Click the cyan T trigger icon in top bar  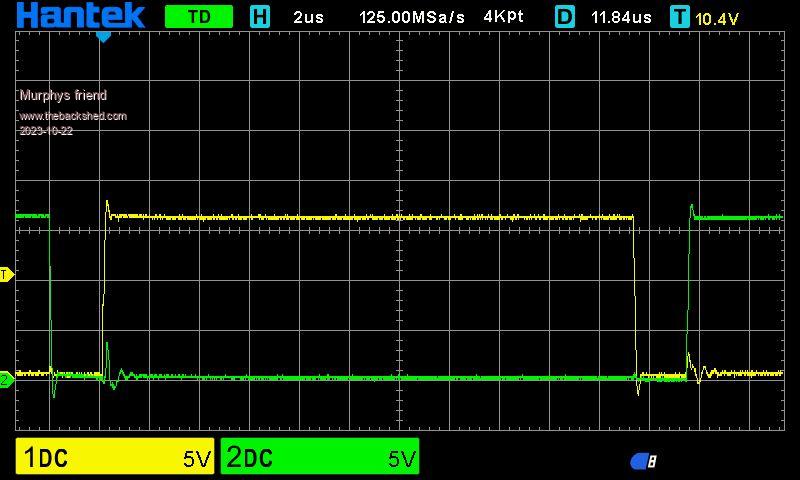point(680,16)
